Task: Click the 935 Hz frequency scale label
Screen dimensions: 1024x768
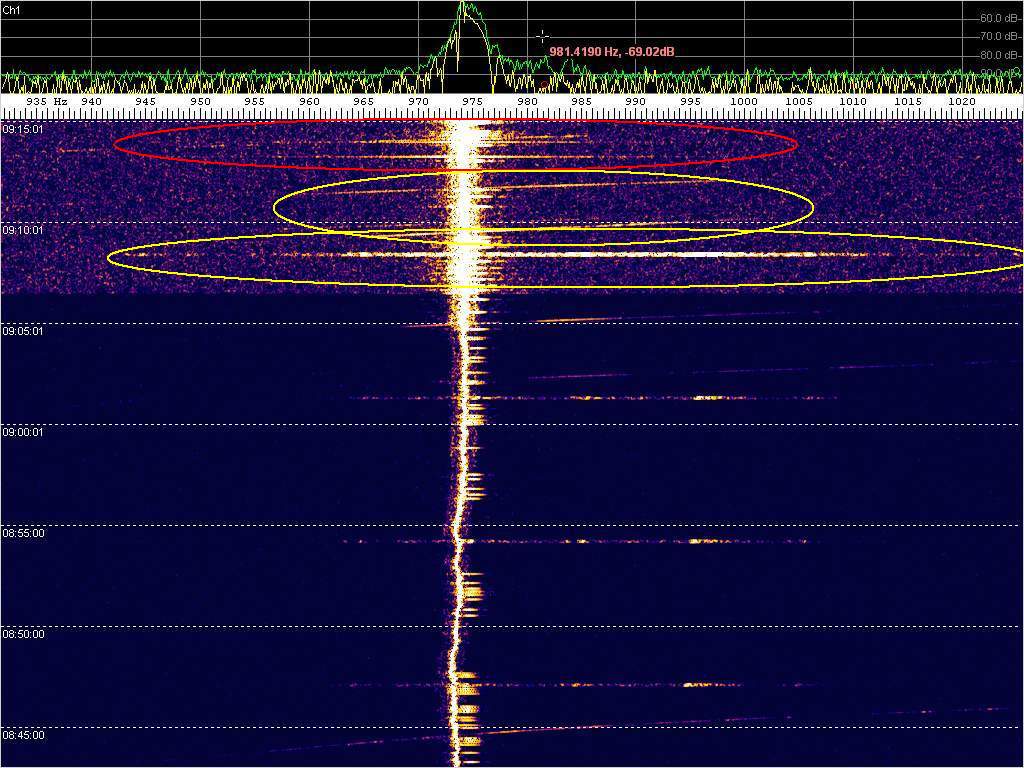Action: point(46,102)
